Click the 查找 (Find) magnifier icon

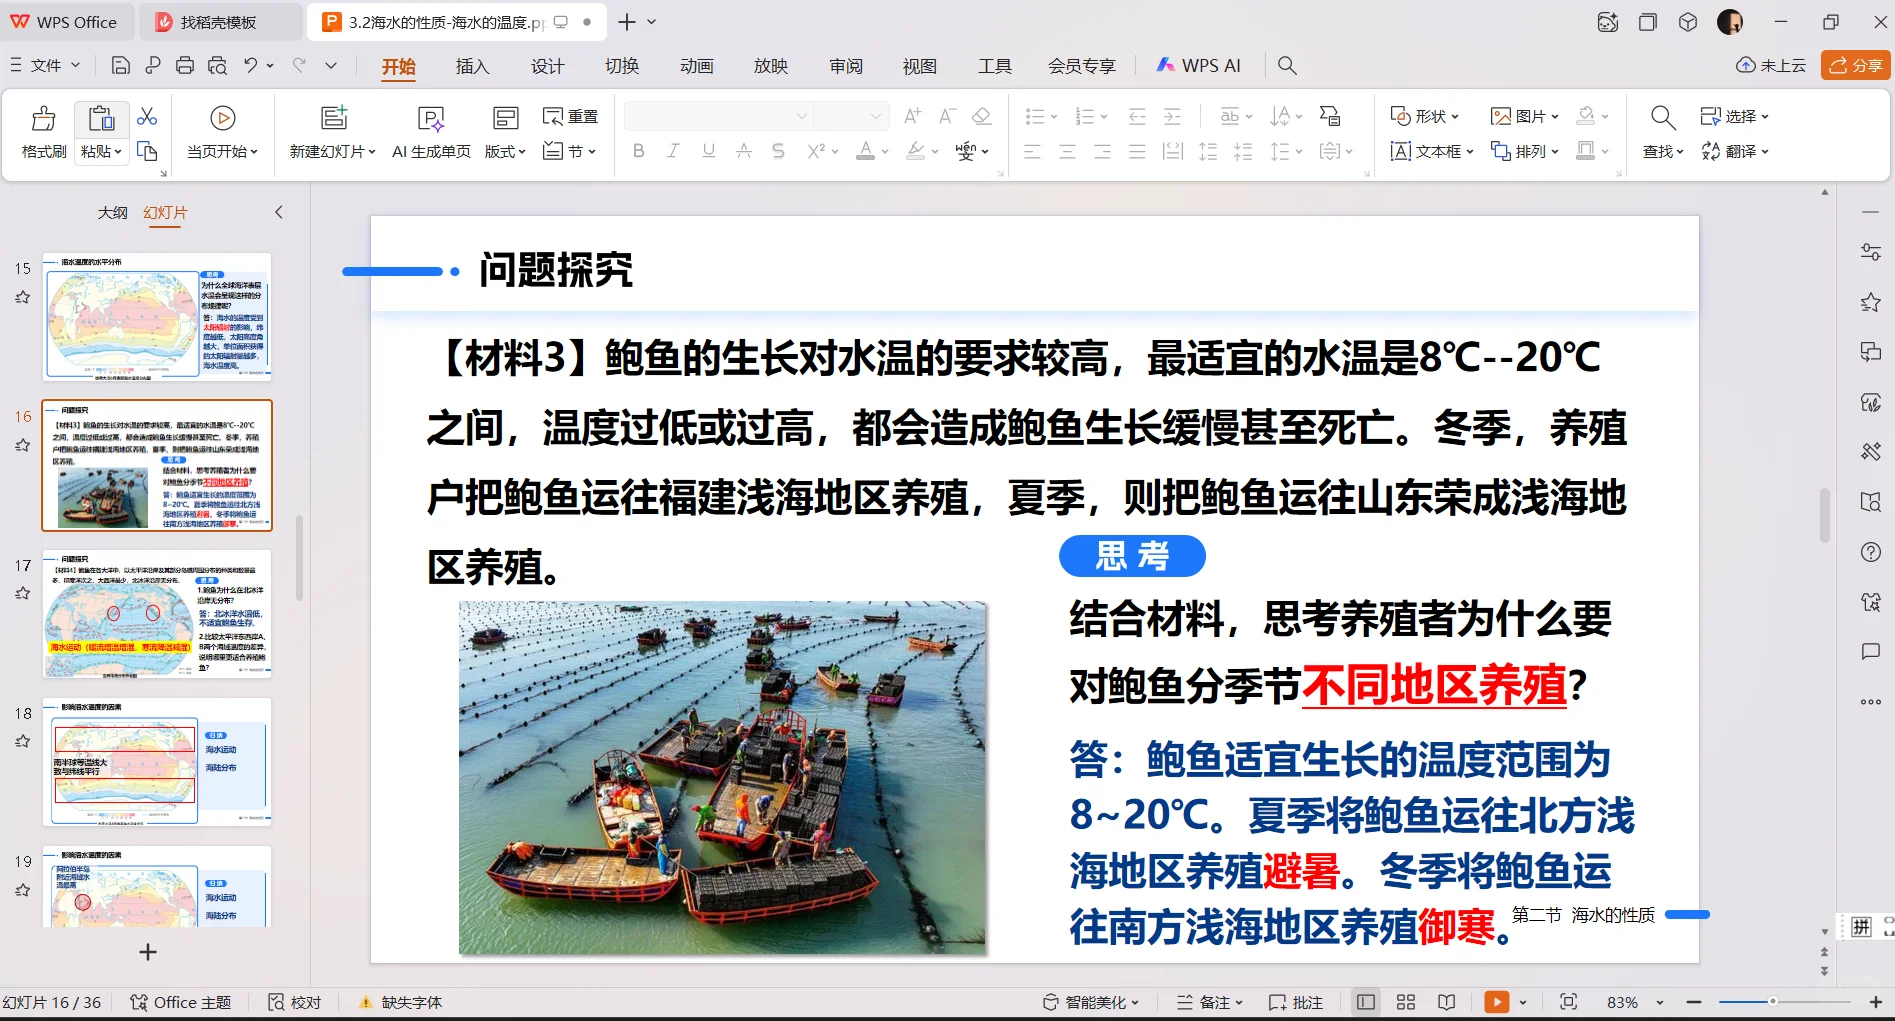pos(1663,118)
